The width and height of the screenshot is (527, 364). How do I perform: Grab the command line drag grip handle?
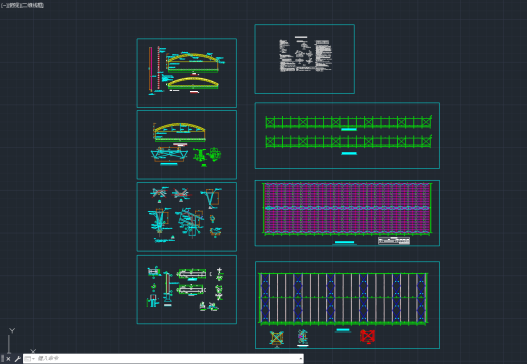click(x=2, y=359)
